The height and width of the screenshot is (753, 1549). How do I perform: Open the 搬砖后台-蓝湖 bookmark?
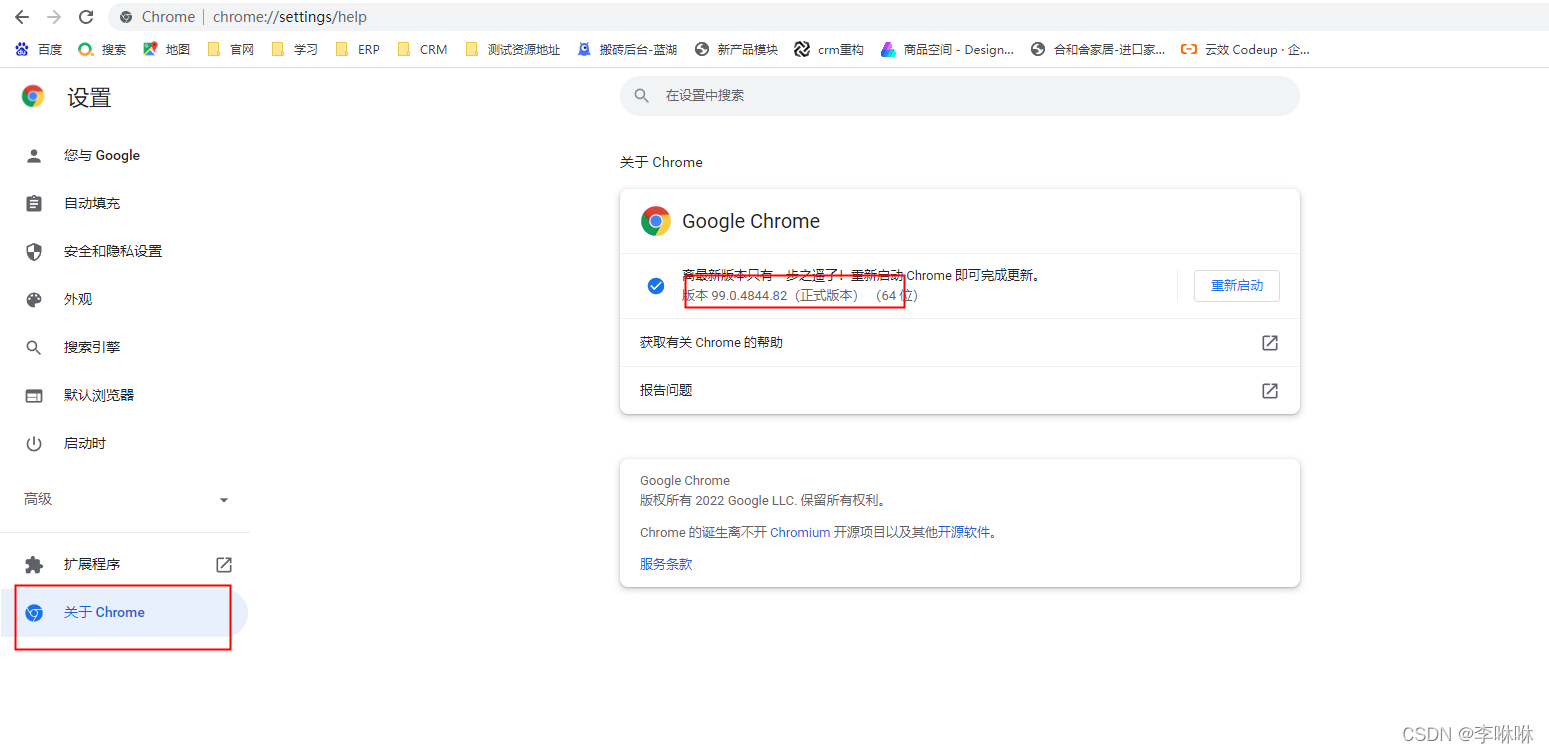[x=627, y=49]
